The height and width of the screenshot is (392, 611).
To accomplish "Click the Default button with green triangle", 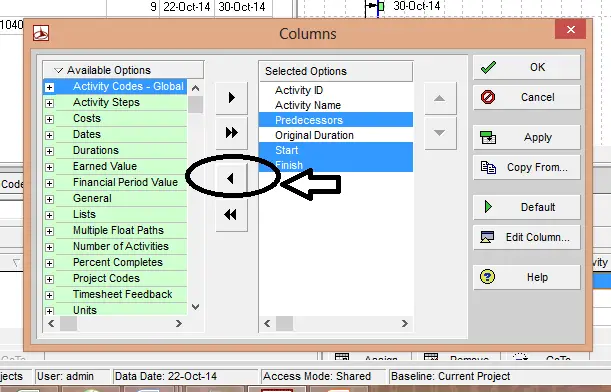I will coord(526,207).
